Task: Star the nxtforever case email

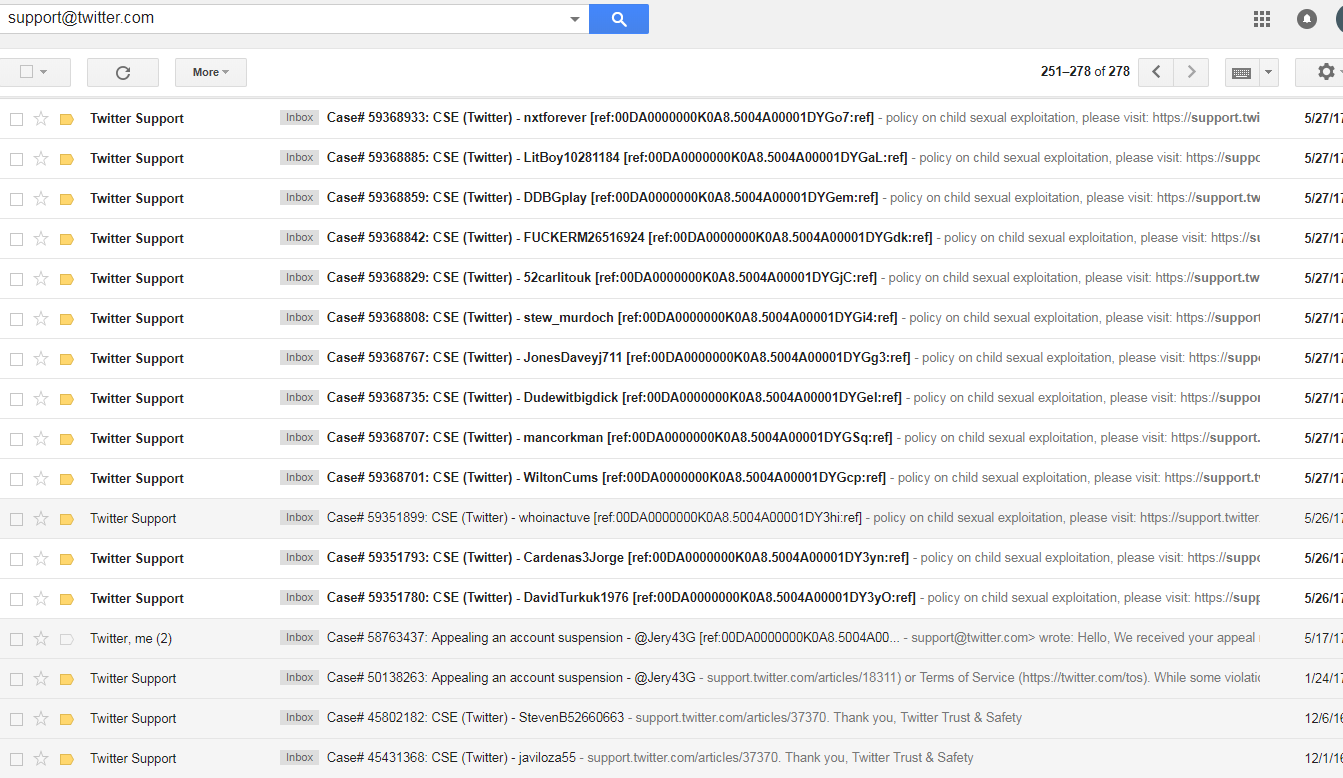Action: click(41, 118)
